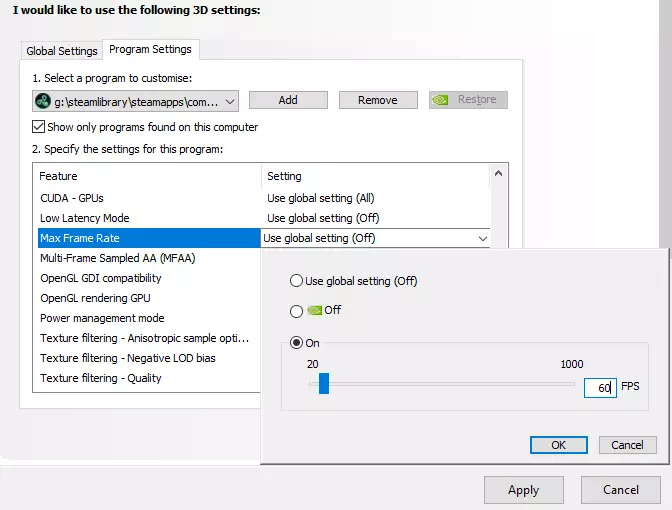Screen dimensions: 672x510
Task: Choose the On radio button
Action: [296, 343]
